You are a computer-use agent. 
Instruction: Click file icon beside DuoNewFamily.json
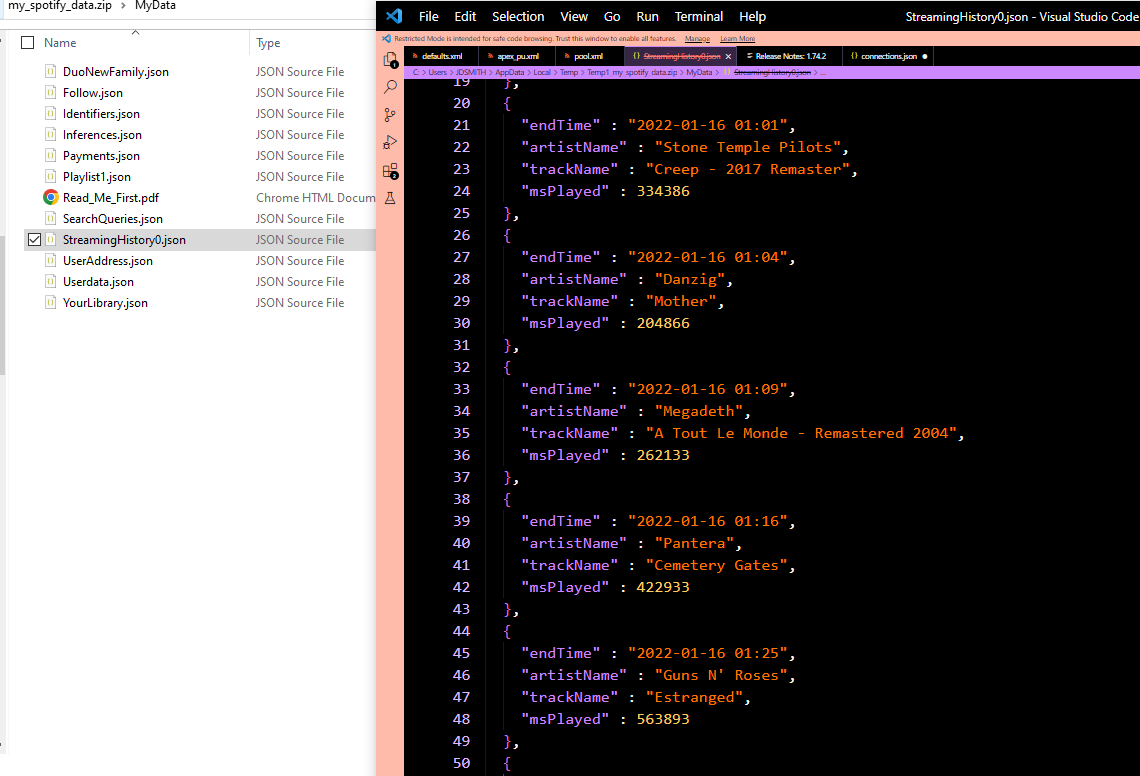coord(50,71)
